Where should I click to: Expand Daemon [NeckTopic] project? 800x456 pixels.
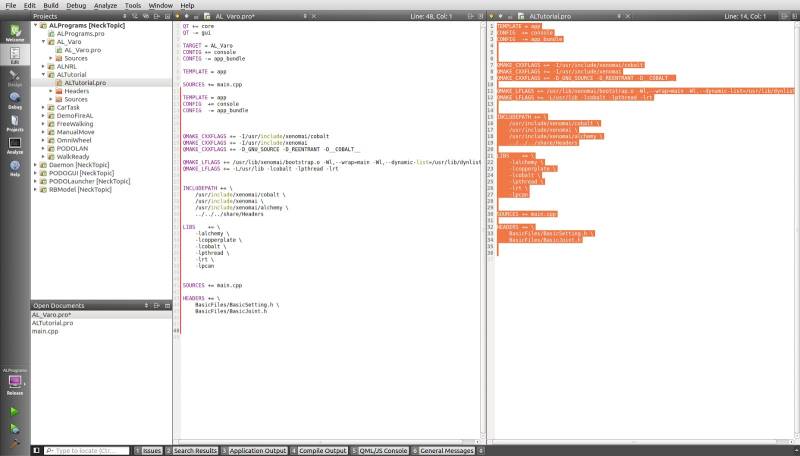coord(35,165)
